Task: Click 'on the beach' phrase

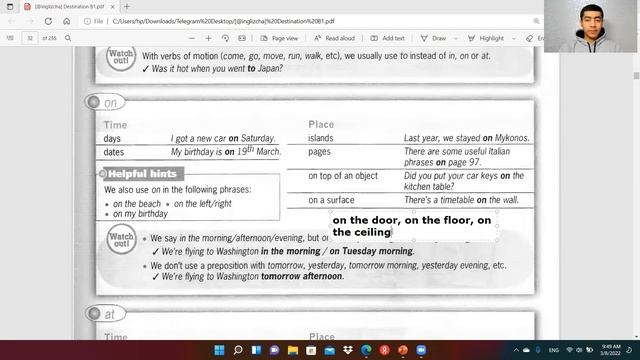Action: tap(137, 204)
